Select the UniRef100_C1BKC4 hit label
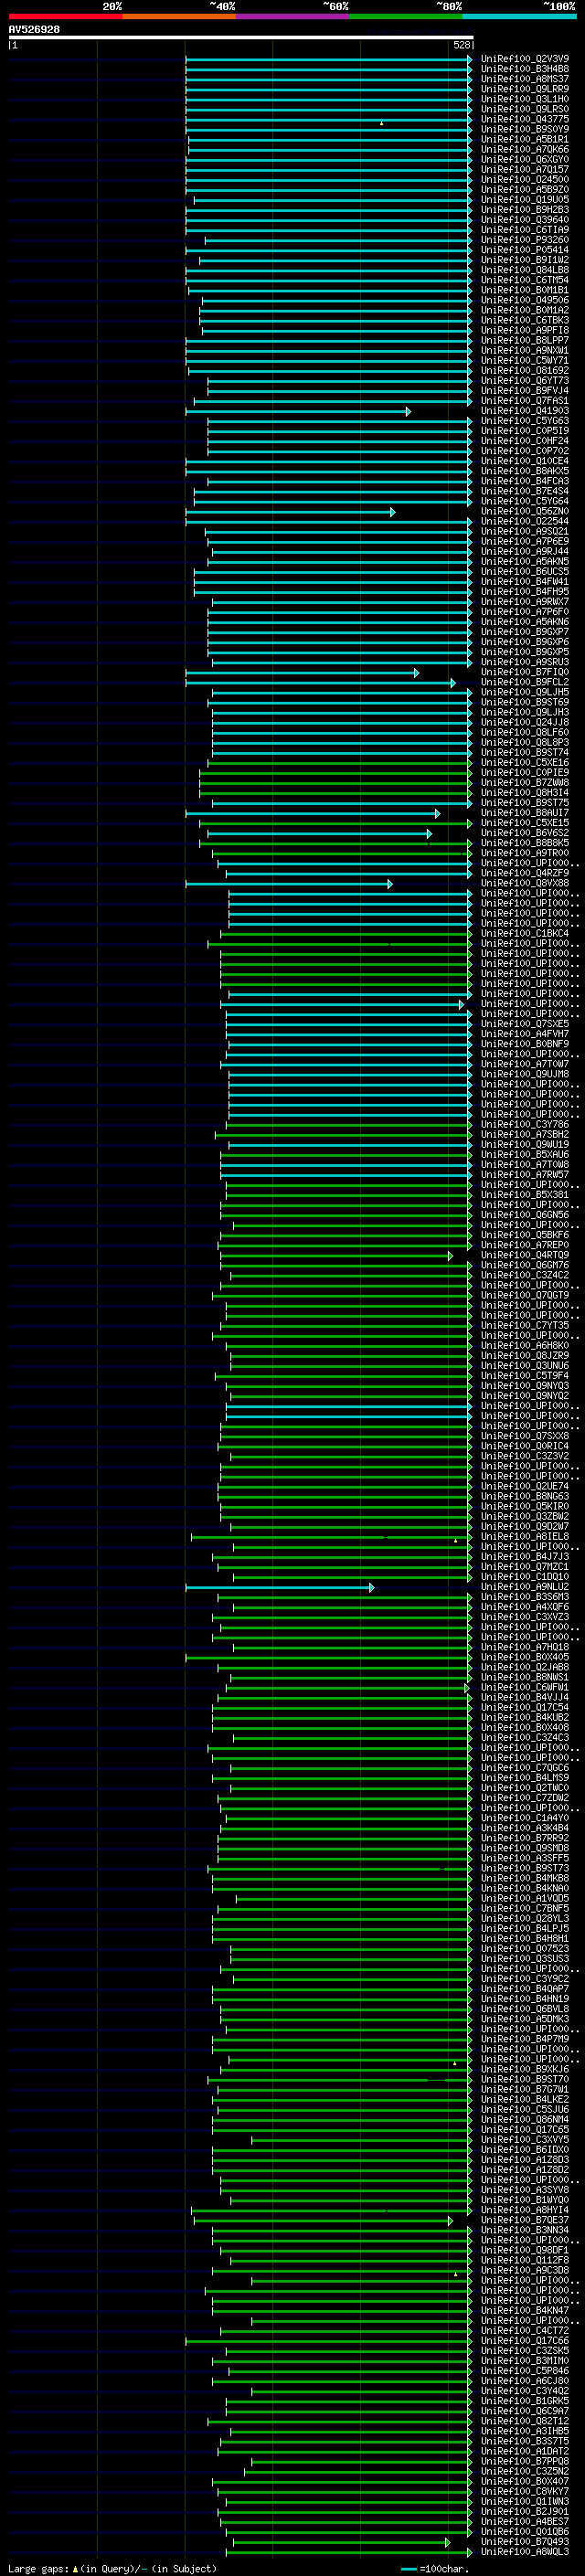 (525, 933)
